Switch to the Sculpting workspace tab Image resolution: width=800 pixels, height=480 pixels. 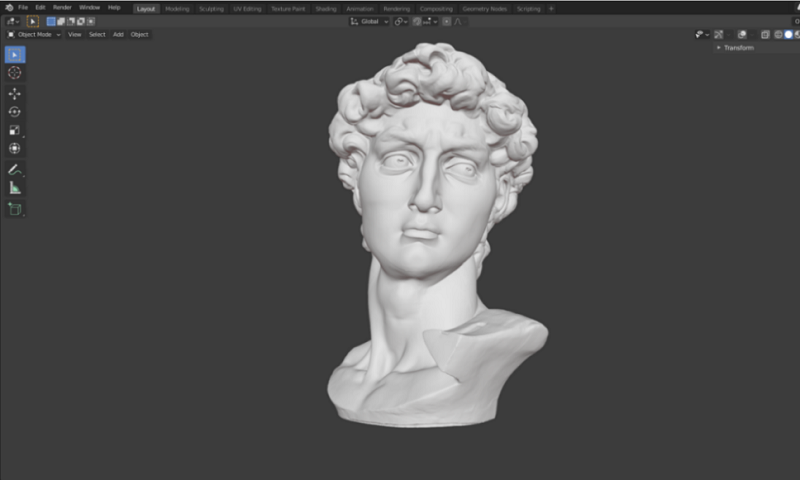[x=211, y=9]
